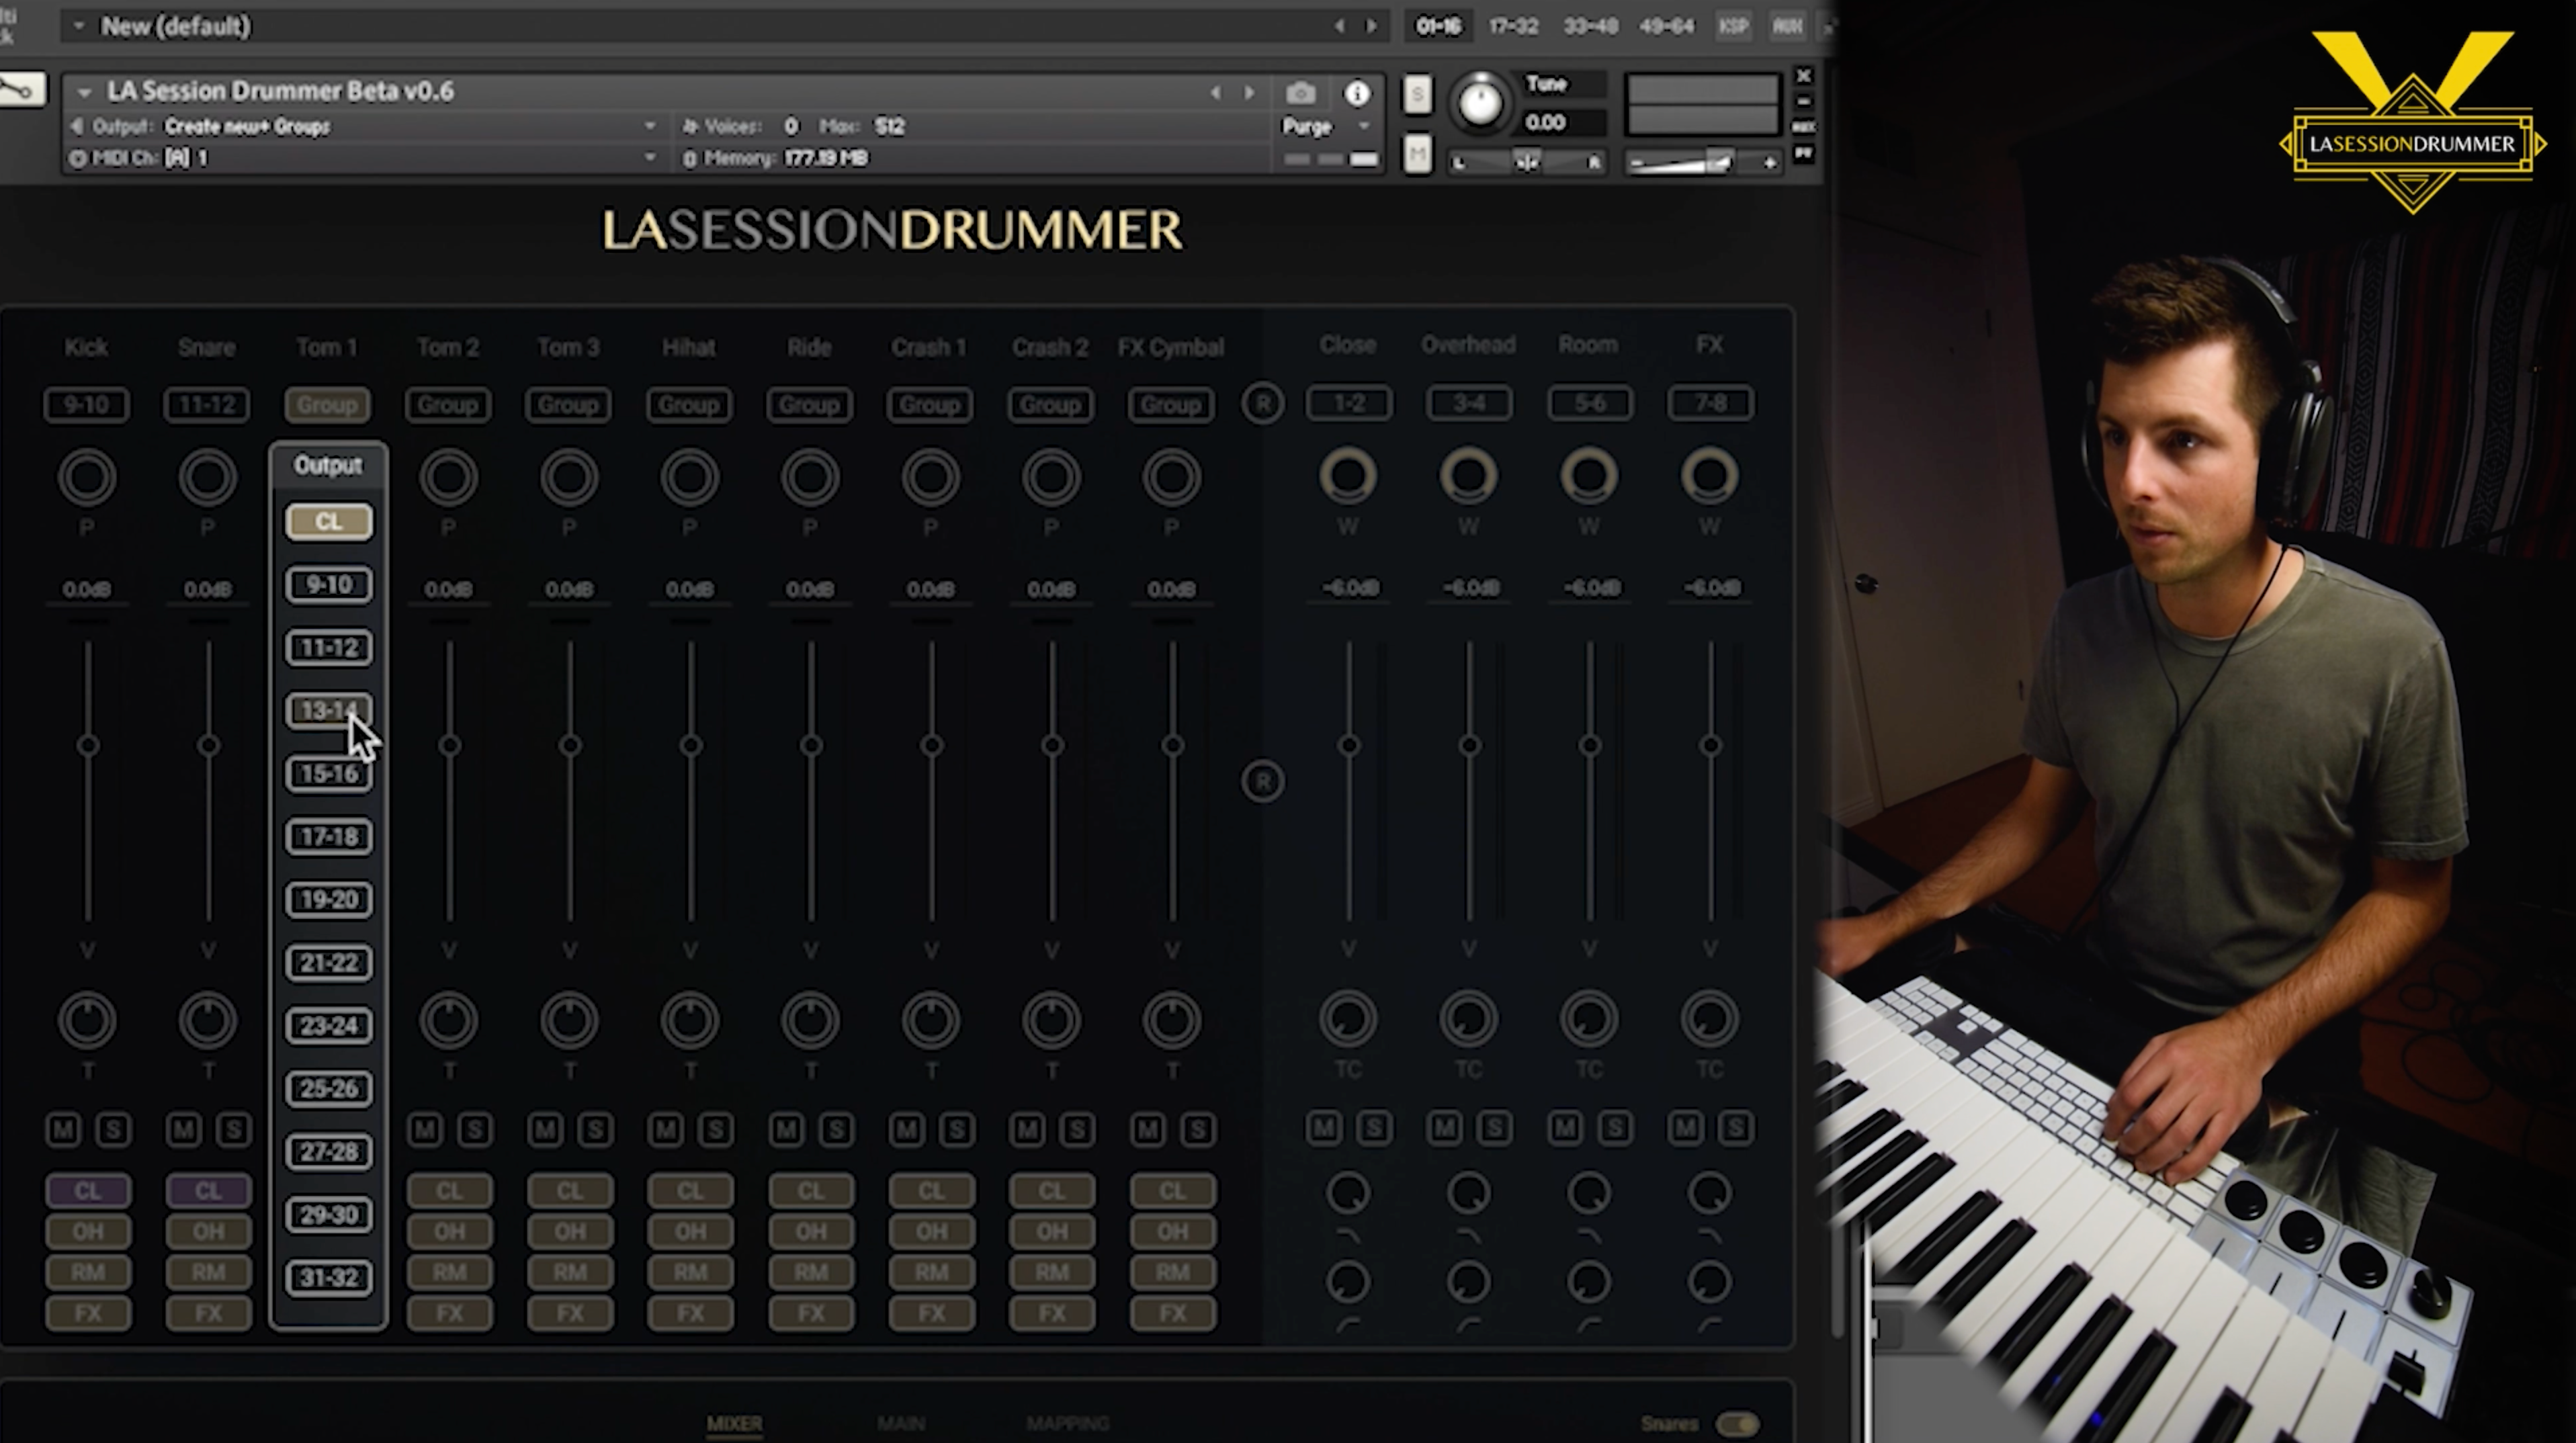The width and height of the screenshot is (2576, 1443).
Task: Switch to the MAIN tab
Action: pyautogui.click(x=901, y=1423)
